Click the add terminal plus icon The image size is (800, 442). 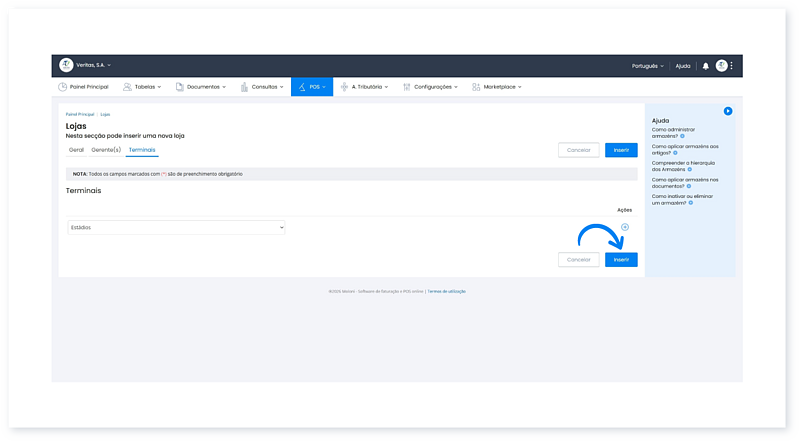(625, 227)
